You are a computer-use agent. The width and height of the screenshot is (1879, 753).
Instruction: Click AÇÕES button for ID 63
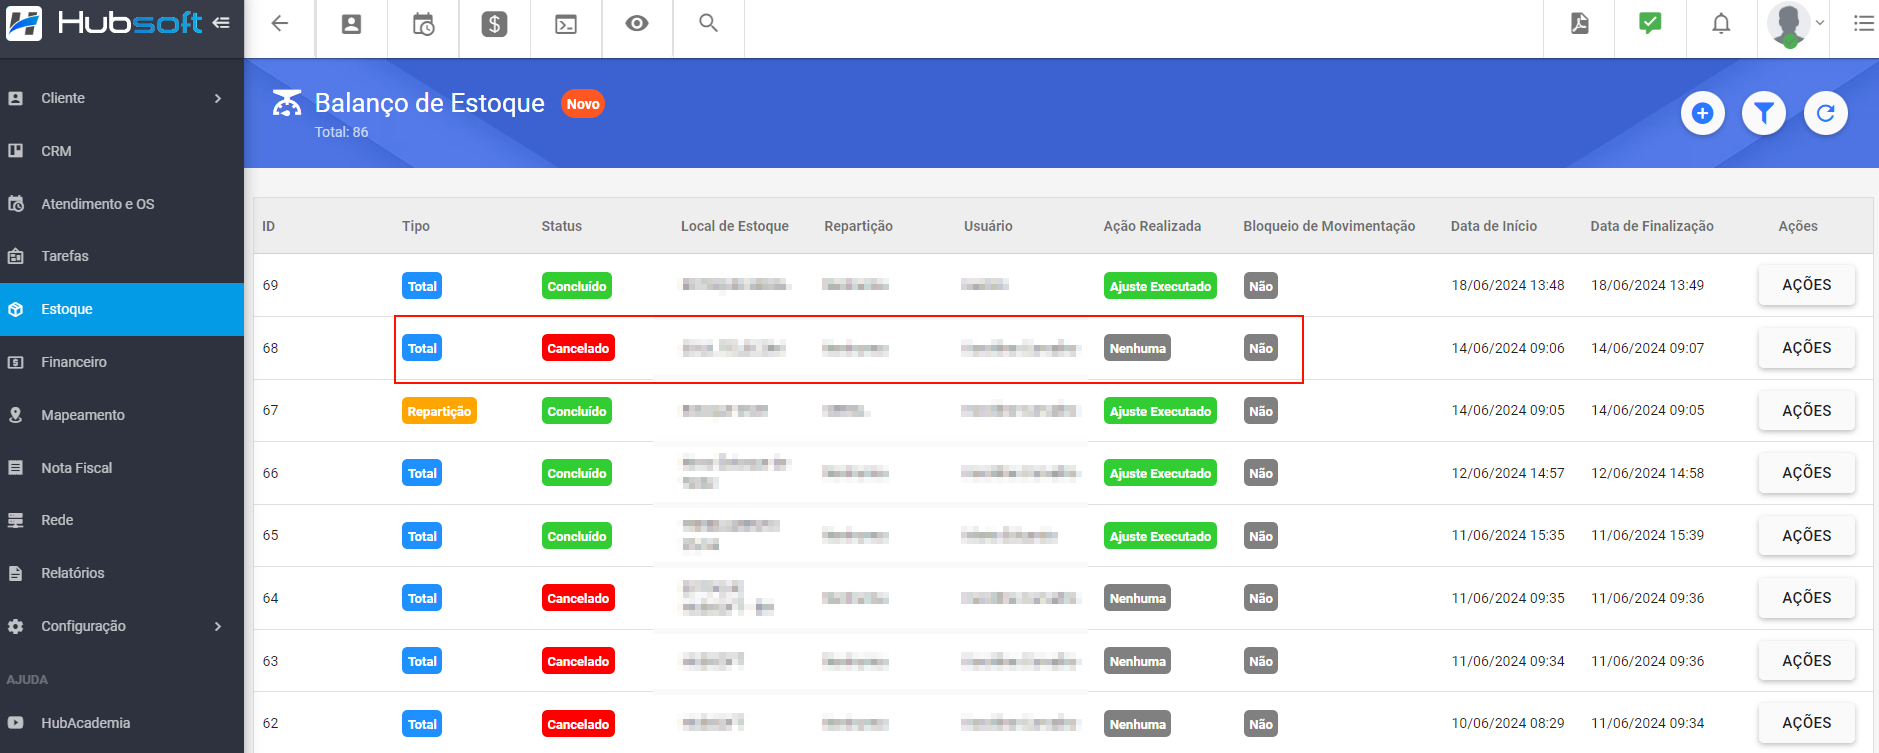click(1806, 661)
